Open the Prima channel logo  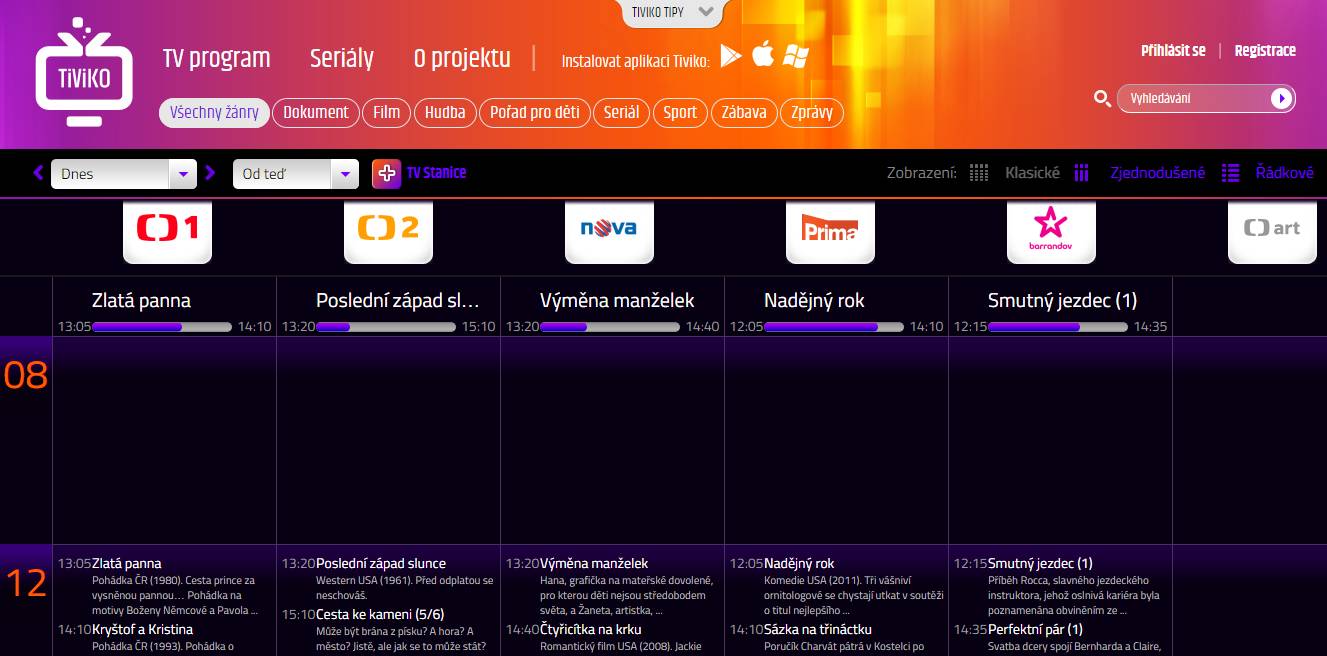[830, 231]
